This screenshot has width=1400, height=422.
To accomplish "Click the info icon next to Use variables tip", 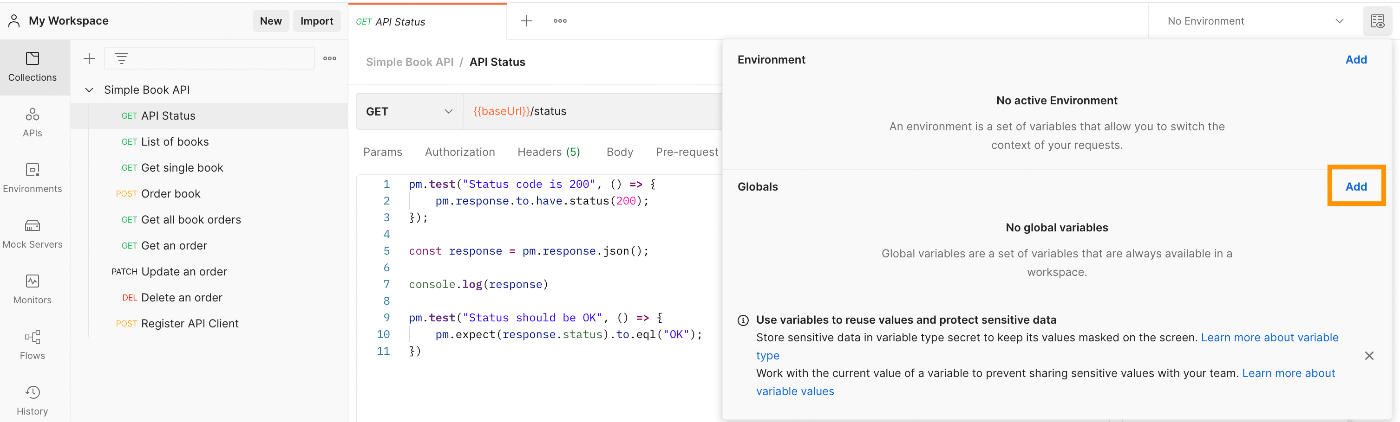I will pos(743,321).
